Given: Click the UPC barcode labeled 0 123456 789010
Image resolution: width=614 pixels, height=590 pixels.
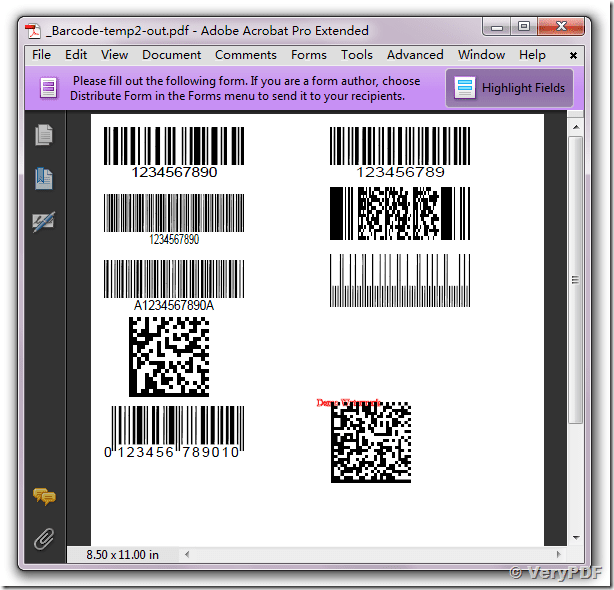Looking at the screenshot, I should pos(174,432).
